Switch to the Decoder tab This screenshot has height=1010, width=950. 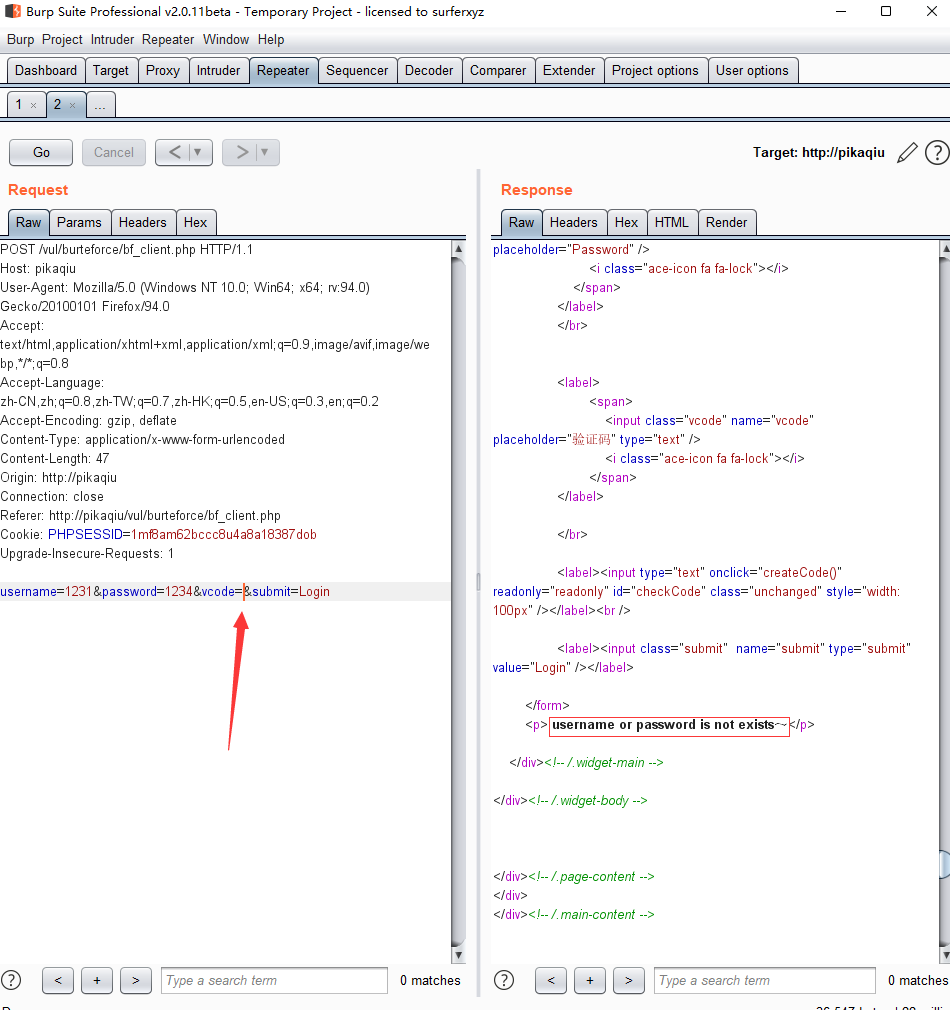click(x=429, y=70)
